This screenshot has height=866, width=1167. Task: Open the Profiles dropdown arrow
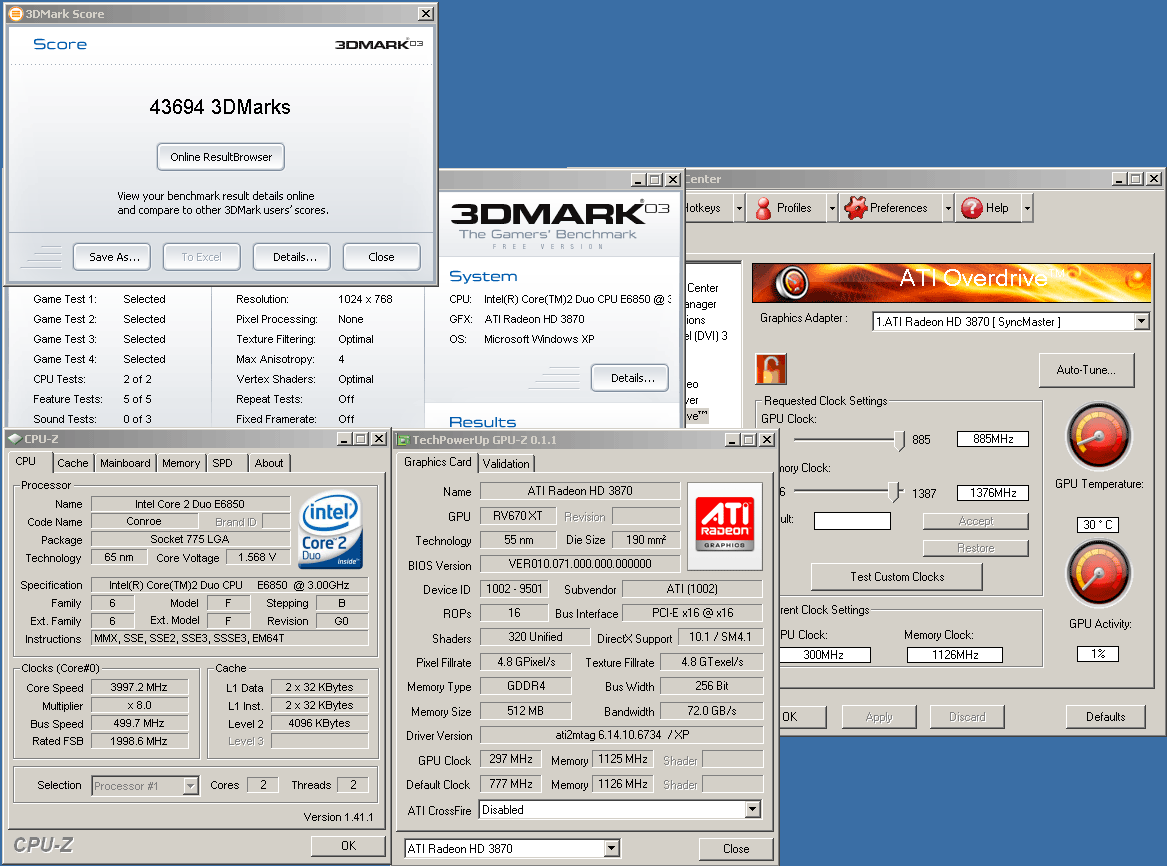[831, 208]
